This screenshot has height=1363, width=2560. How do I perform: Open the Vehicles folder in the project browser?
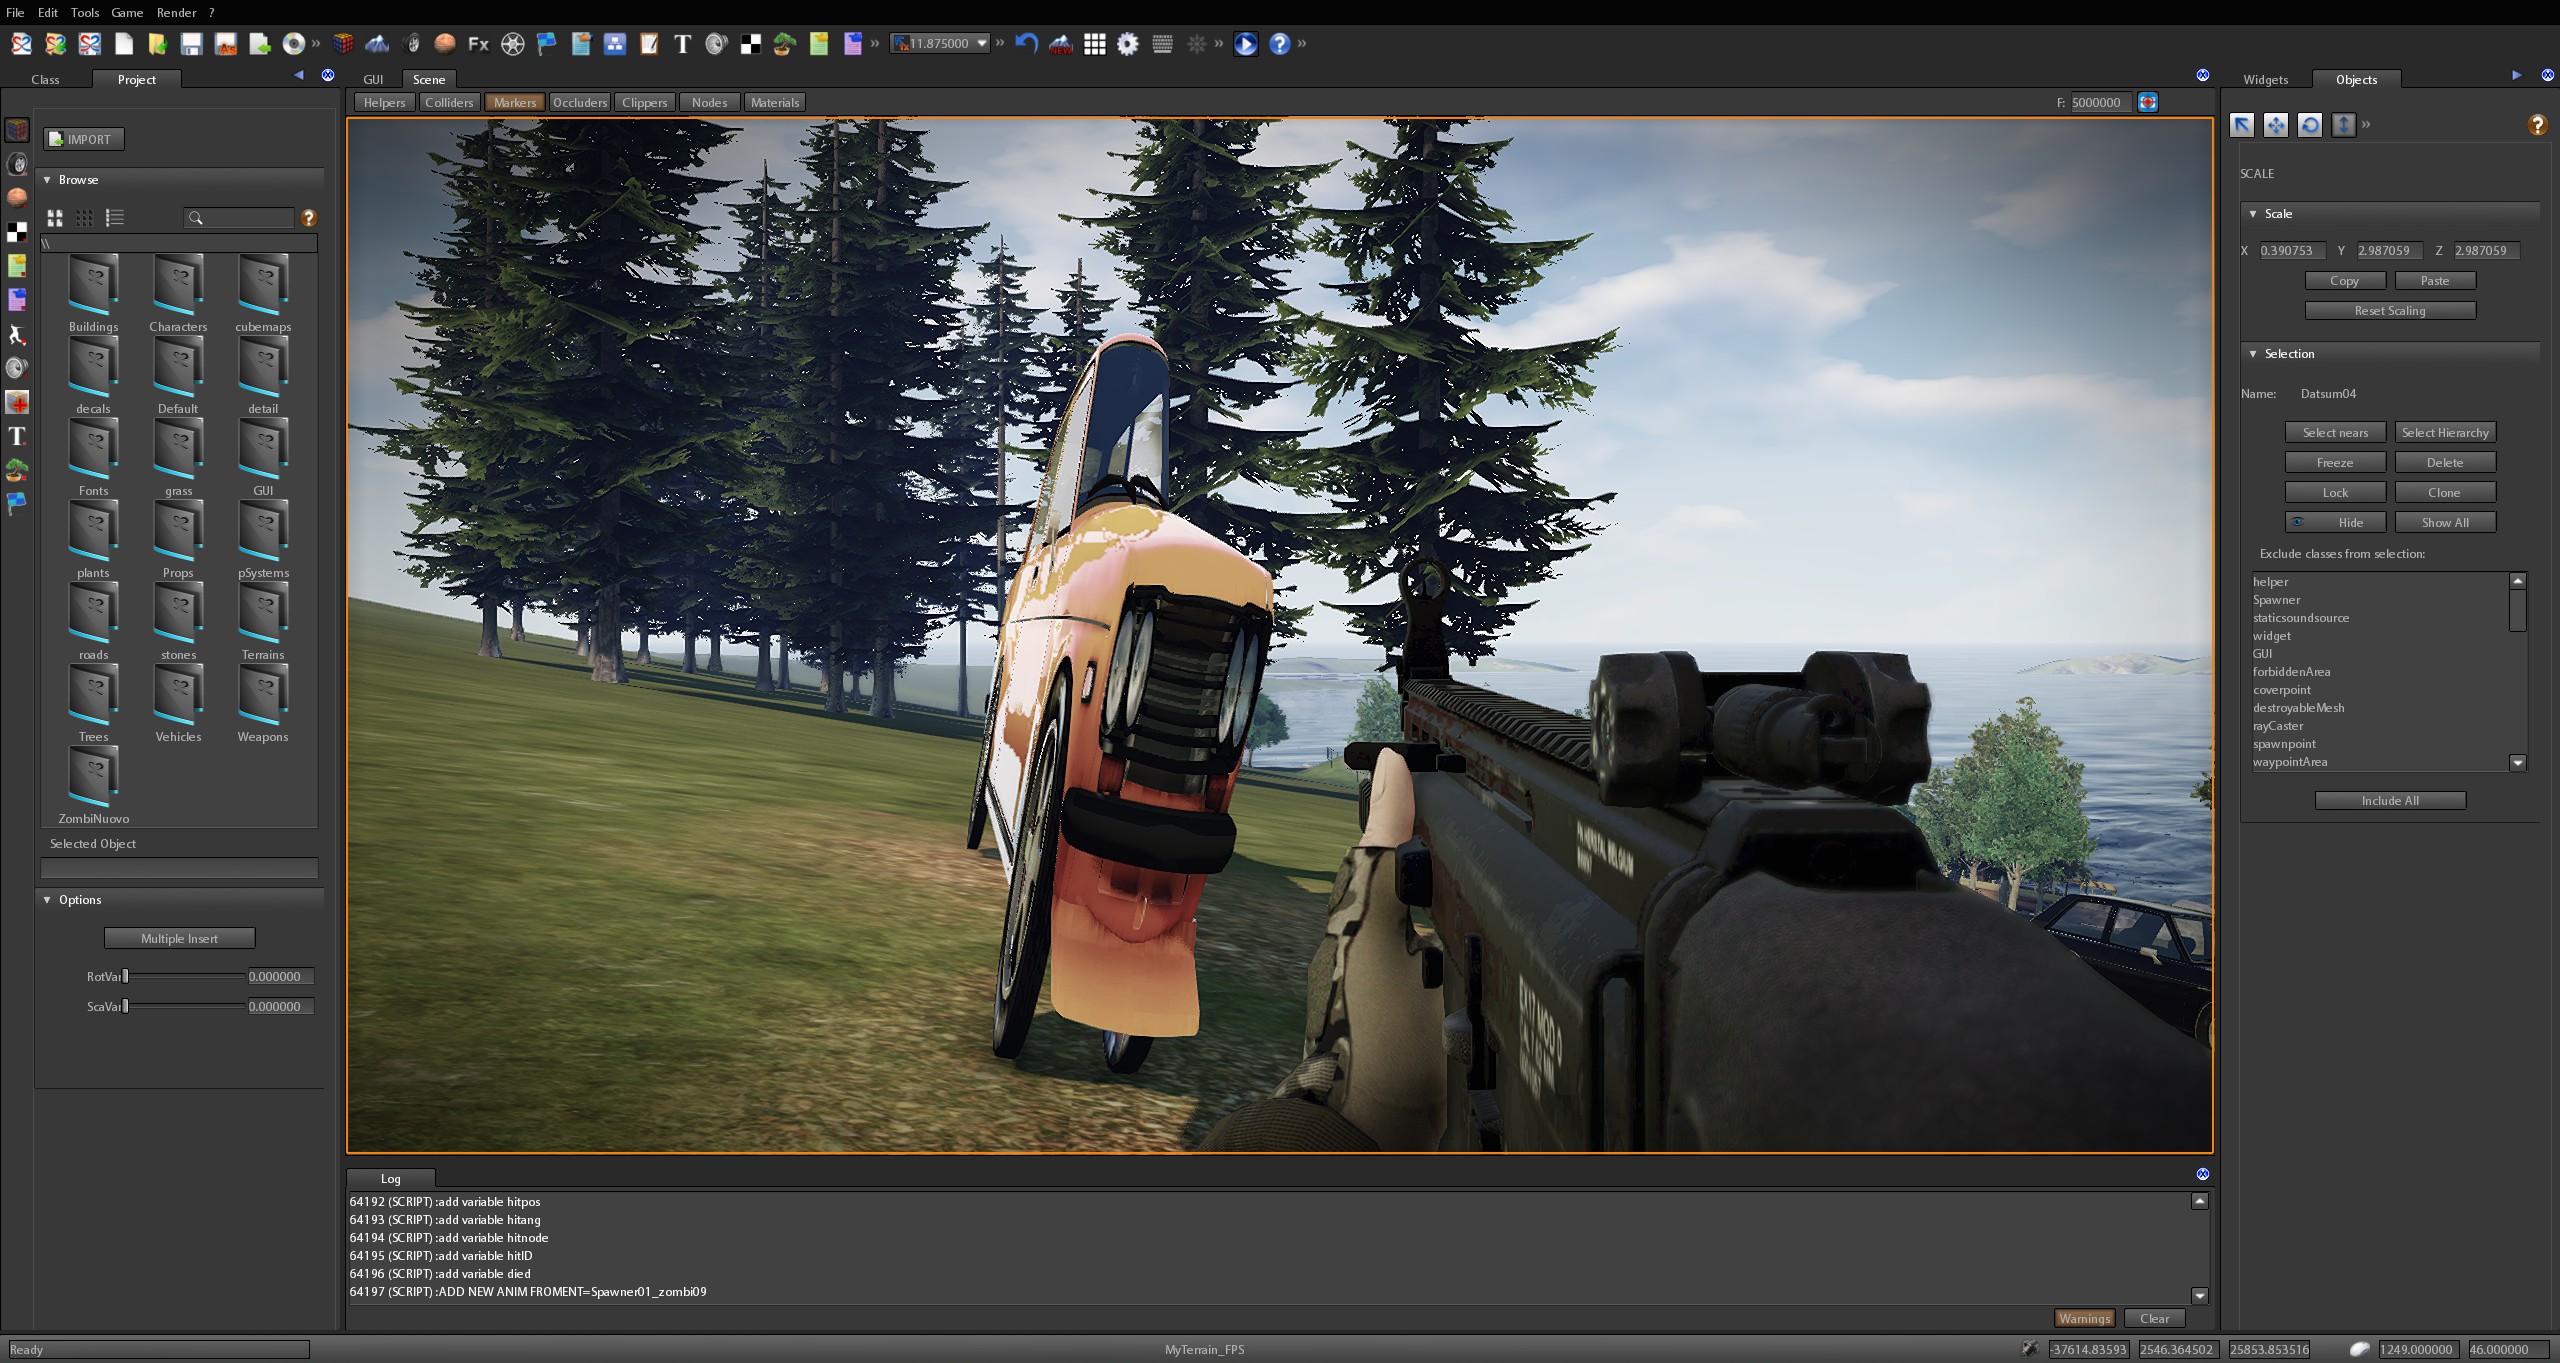pos(178,695)
